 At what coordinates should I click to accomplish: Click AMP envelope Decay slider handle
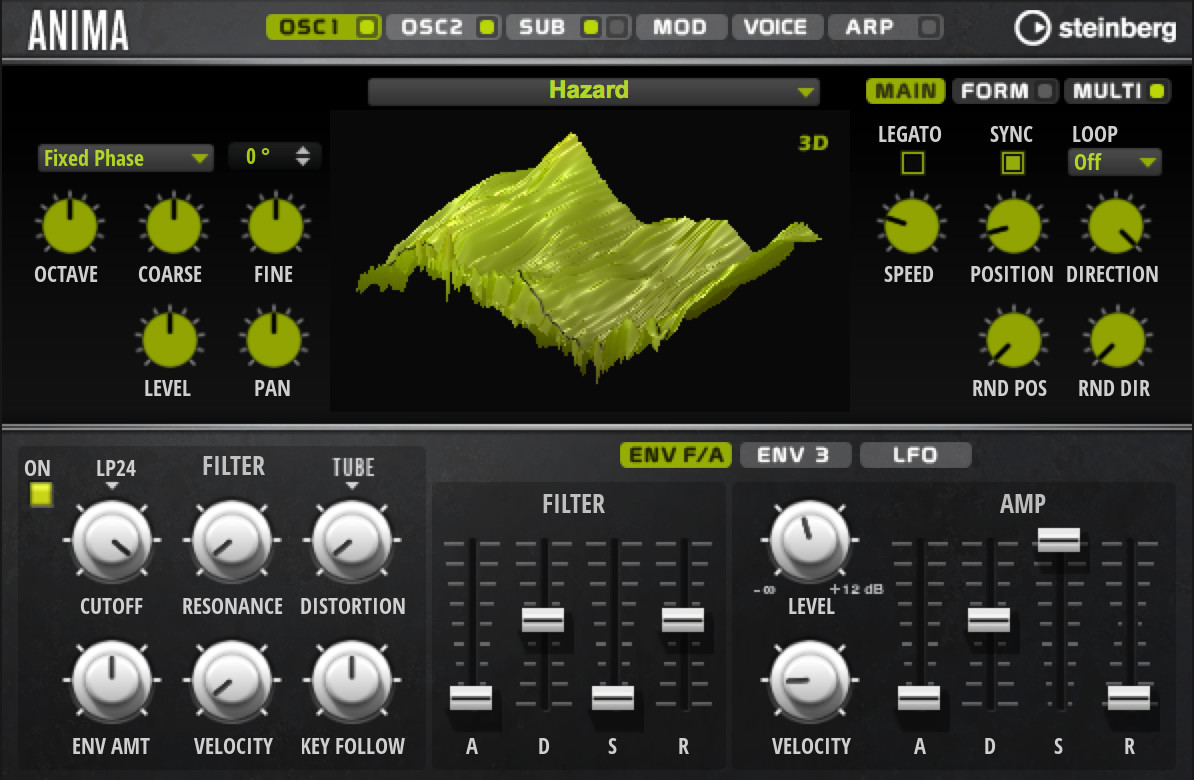tap(989, 620)
